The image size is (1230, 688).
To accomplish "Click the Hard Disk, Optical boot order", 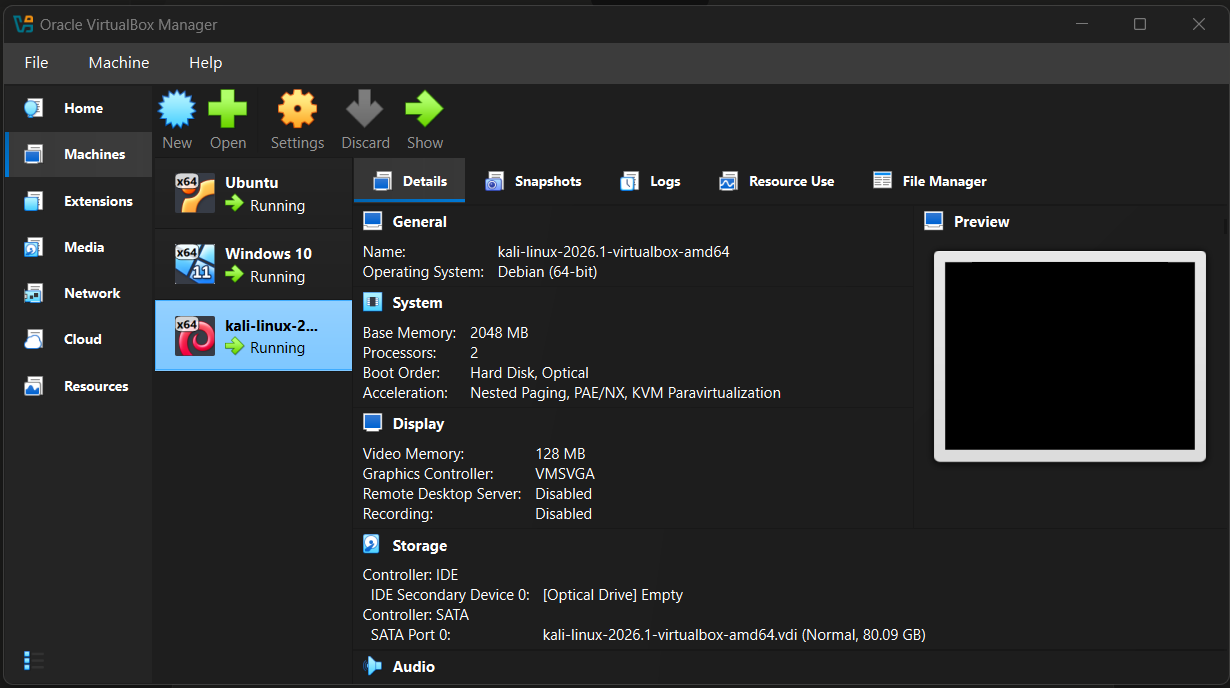I will [x=530, y=373].
